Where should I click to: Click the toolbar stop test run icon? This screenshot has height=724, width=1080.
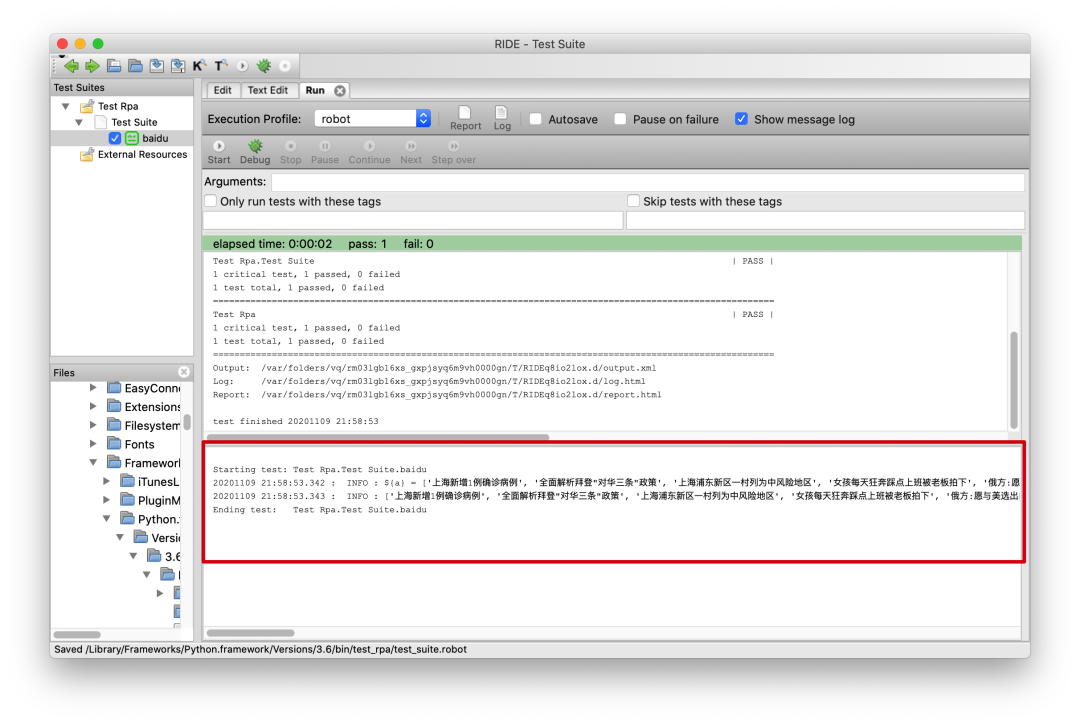[x=285, y=66]
